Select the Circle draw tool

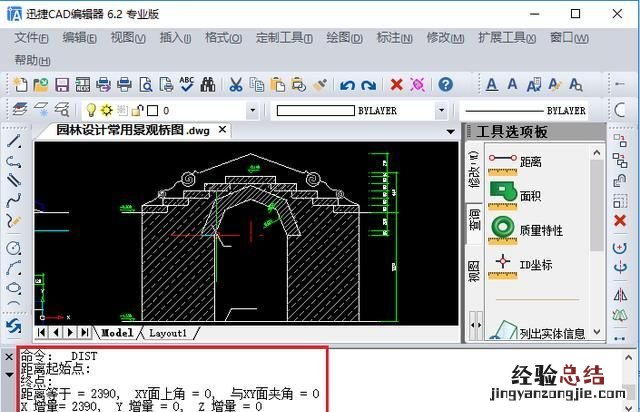click(14, 248)
